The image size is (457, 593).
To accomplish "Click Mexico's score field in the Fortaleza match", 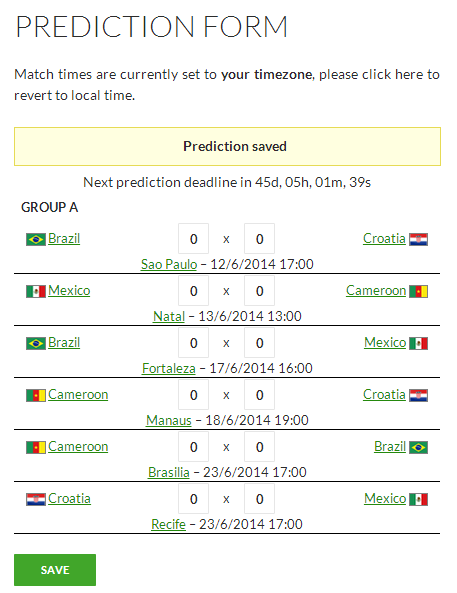I will click(260, 343).
